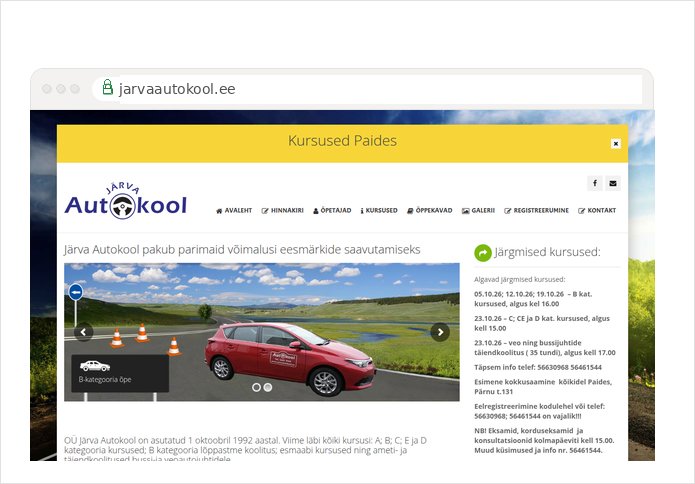Open the AVALEHT menu item
695x484 pixels.
pyautogui.click(x=234, y=211)
